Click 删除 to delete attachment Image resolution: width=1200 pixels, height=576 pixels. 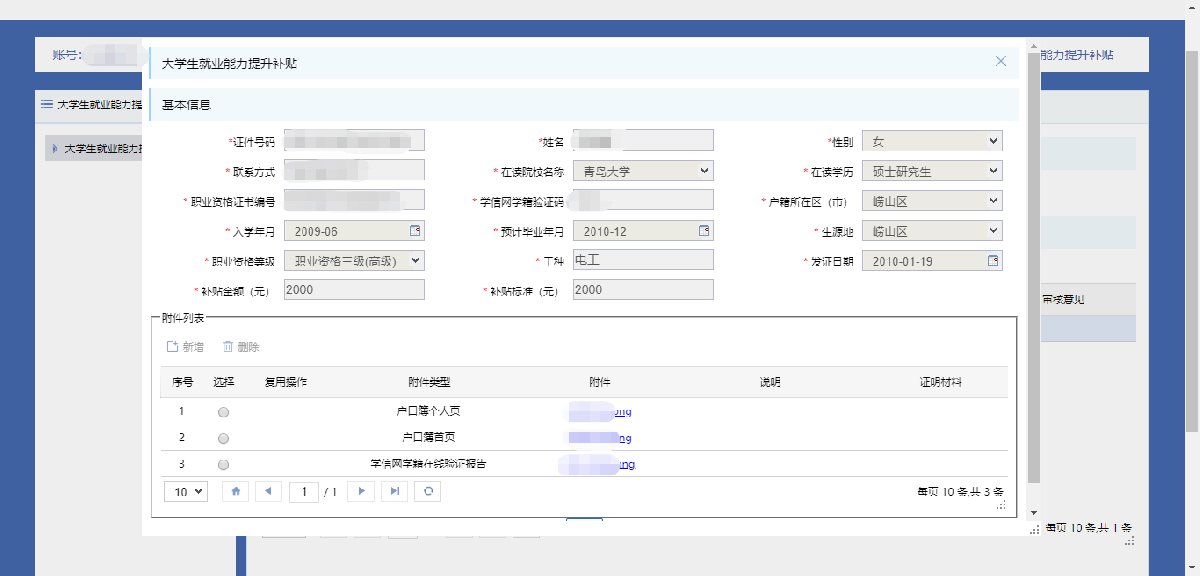click(241, 347)
